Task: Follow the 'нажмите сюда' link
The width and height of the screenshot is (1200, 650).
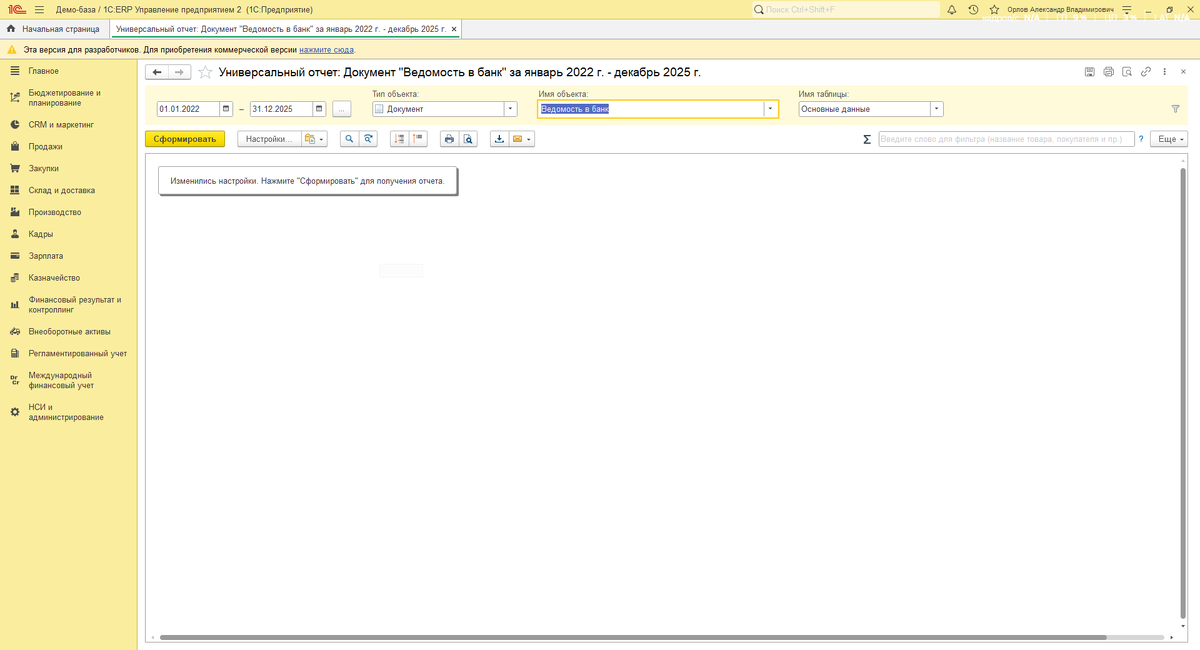Action: (x=326, y=49)
